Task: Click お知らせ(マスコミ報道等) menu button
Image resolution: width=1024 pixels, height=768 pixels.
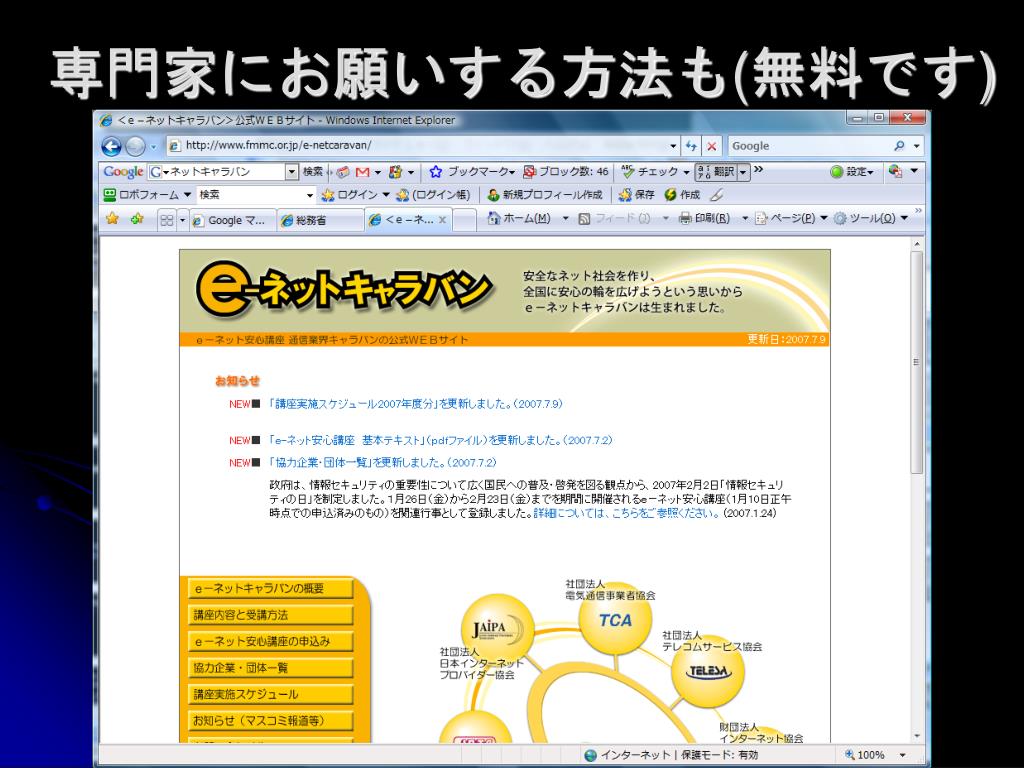Action: coord(270,721)
